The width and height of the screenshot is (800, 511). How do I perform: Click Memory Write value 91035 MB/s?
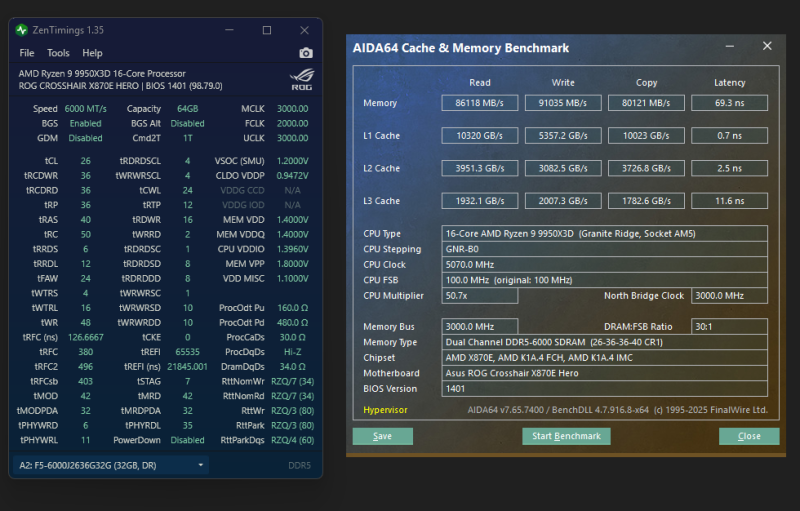pyautogui.click(x=563, y=103)
